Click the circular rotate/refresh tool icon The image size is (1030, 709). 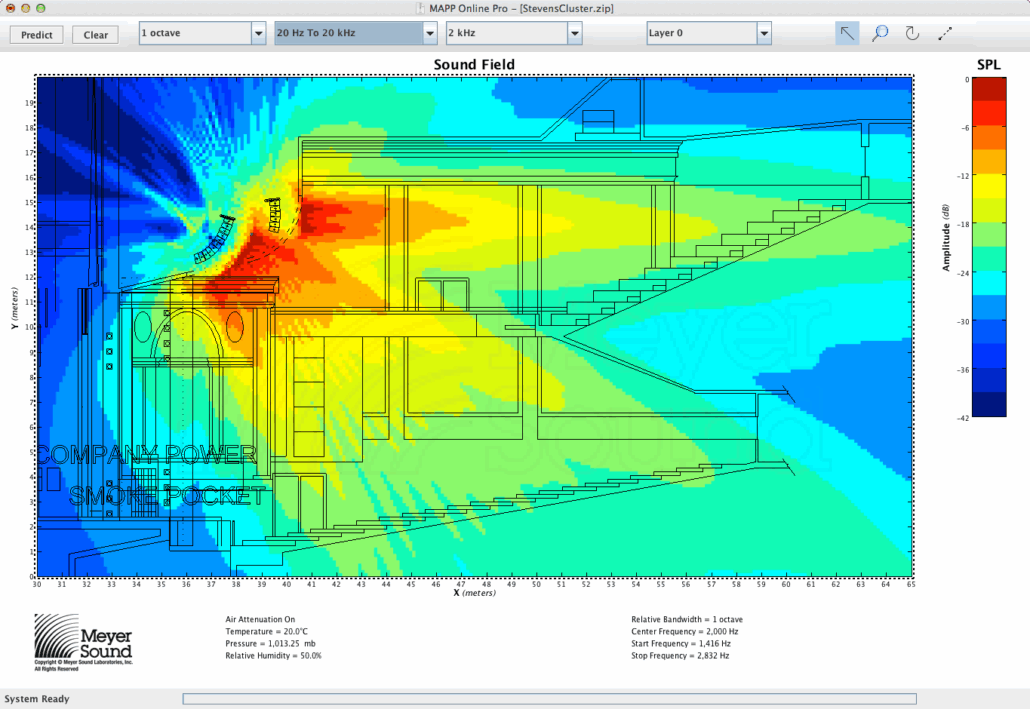[x=912, y=33]
